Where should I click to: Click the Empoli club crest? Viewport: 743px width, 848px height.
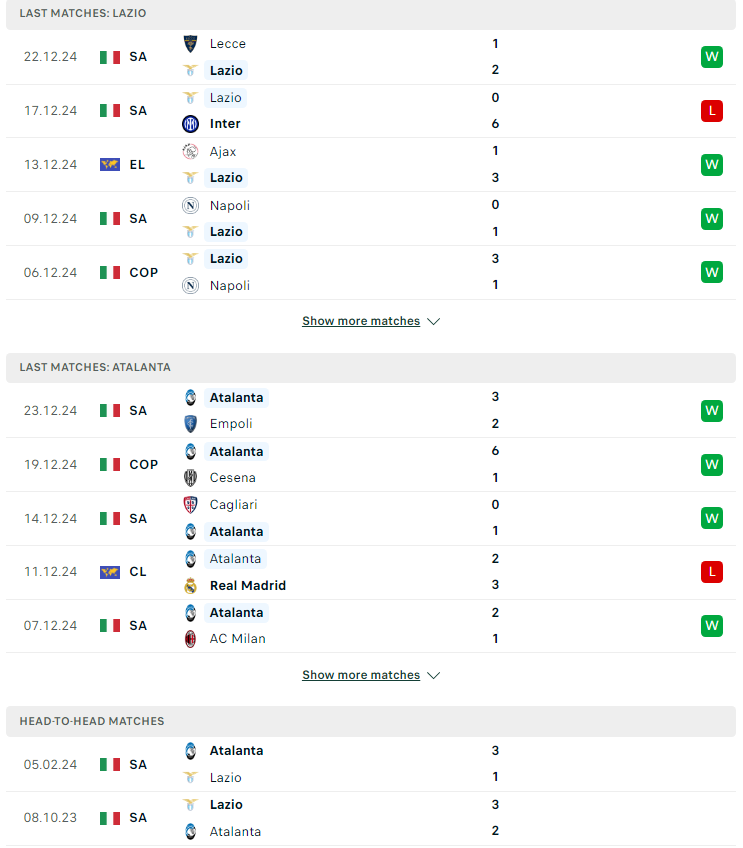190,424
